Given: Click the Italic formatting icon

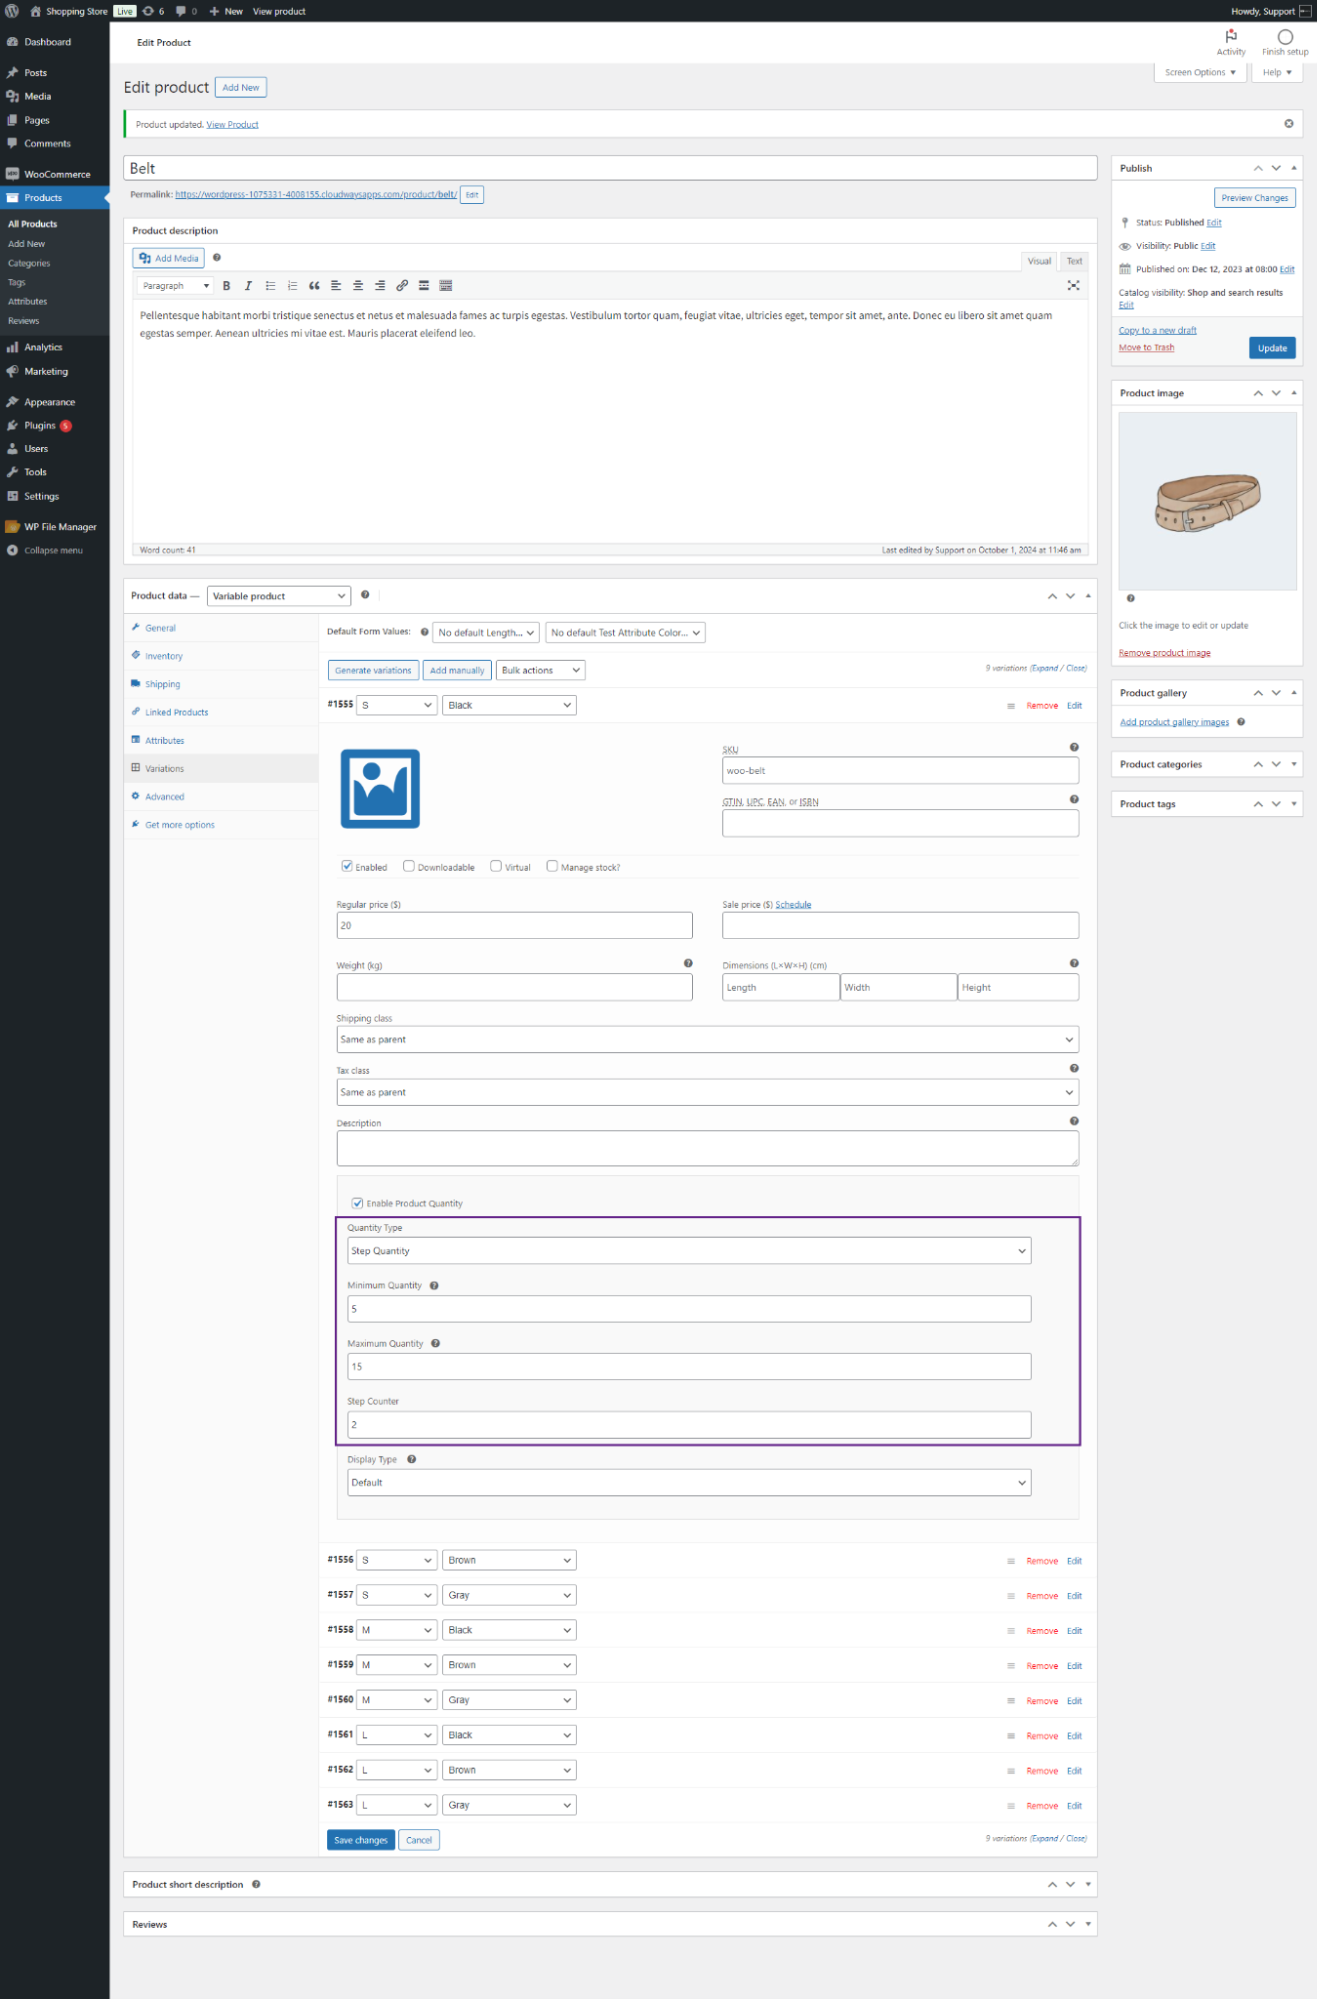Looking at the screenshot, I should point(248,286).
